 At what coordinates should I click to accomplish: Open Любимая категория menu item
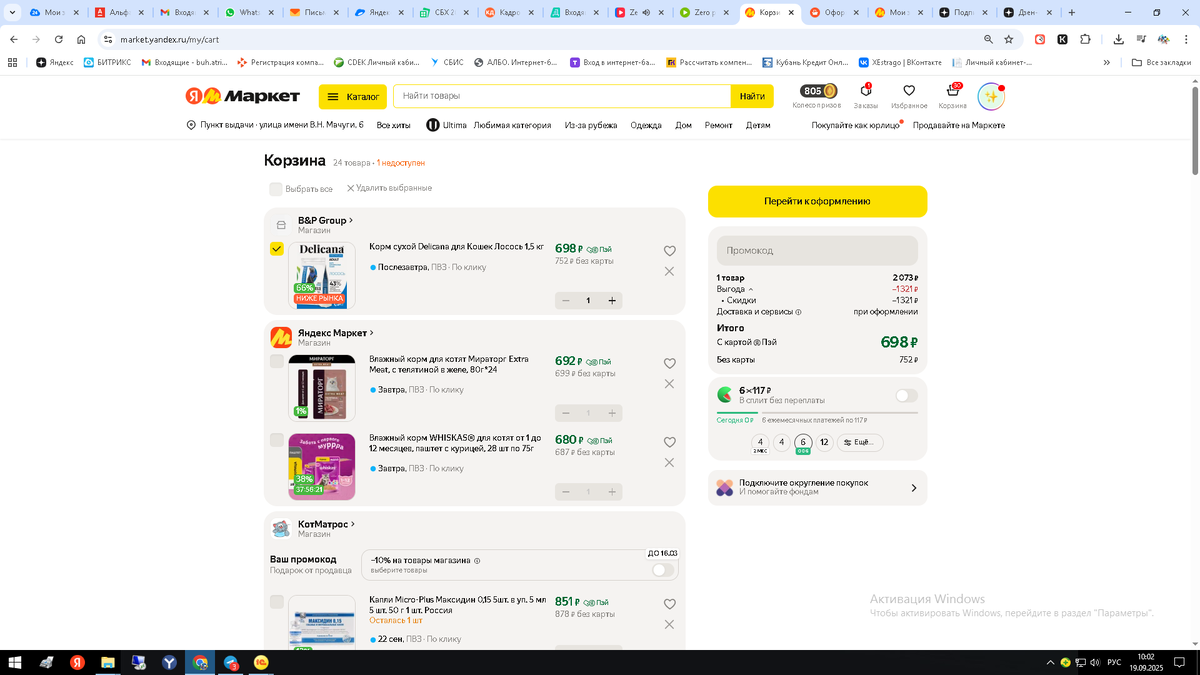coord(512,125)
